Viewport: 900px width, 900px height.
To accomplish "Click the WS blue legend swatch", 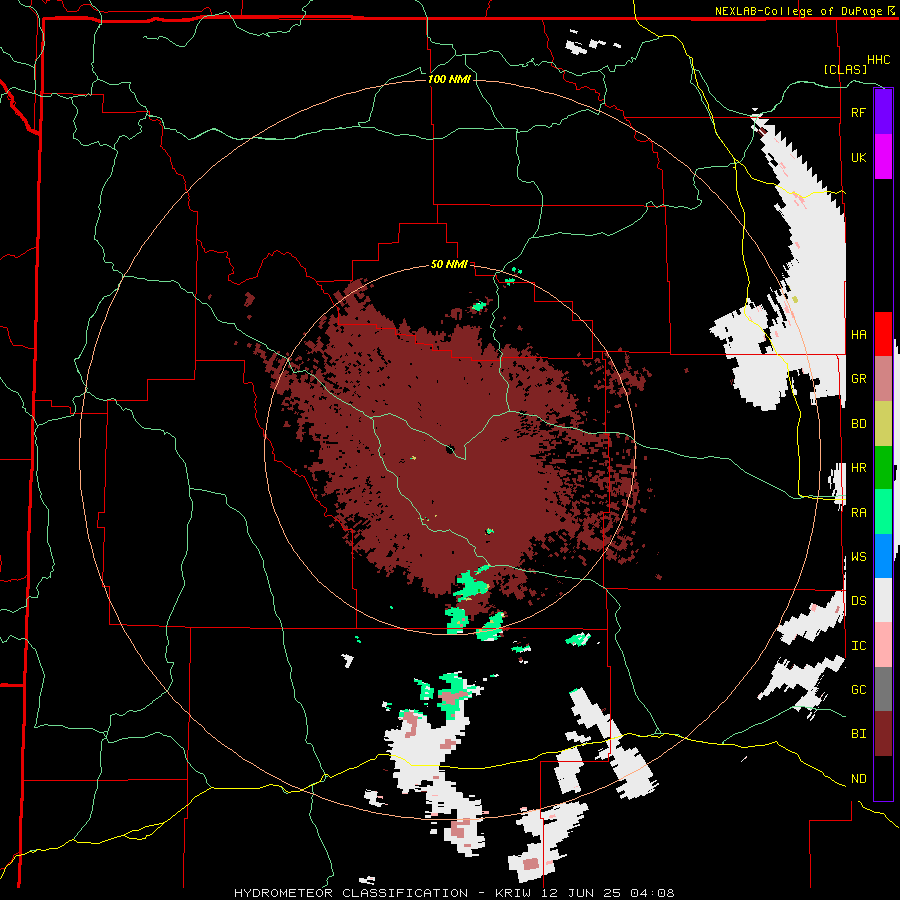I will point(883,556).
